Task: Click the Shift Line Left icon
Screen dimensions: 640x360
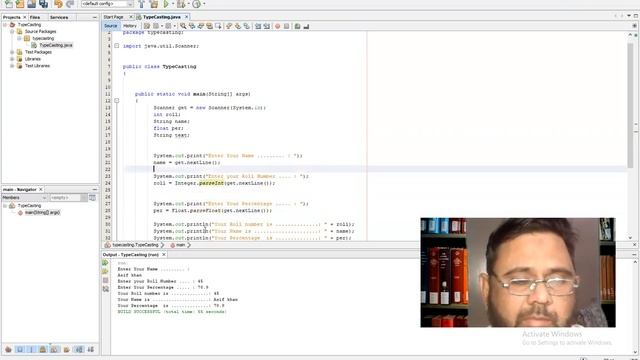Action: (258, 26)
